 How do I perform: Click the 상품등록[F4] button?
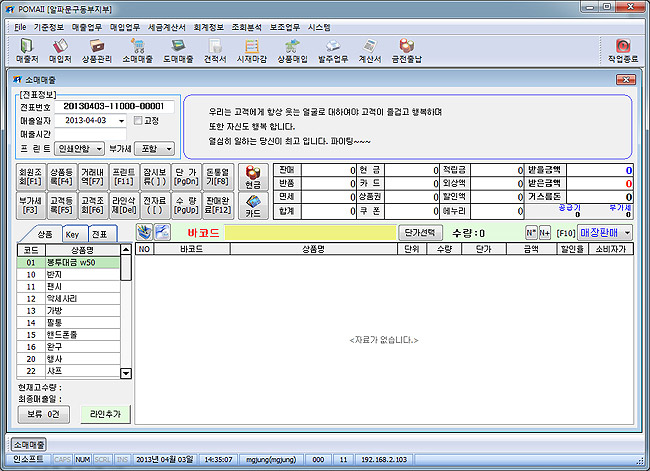(62, 177)
